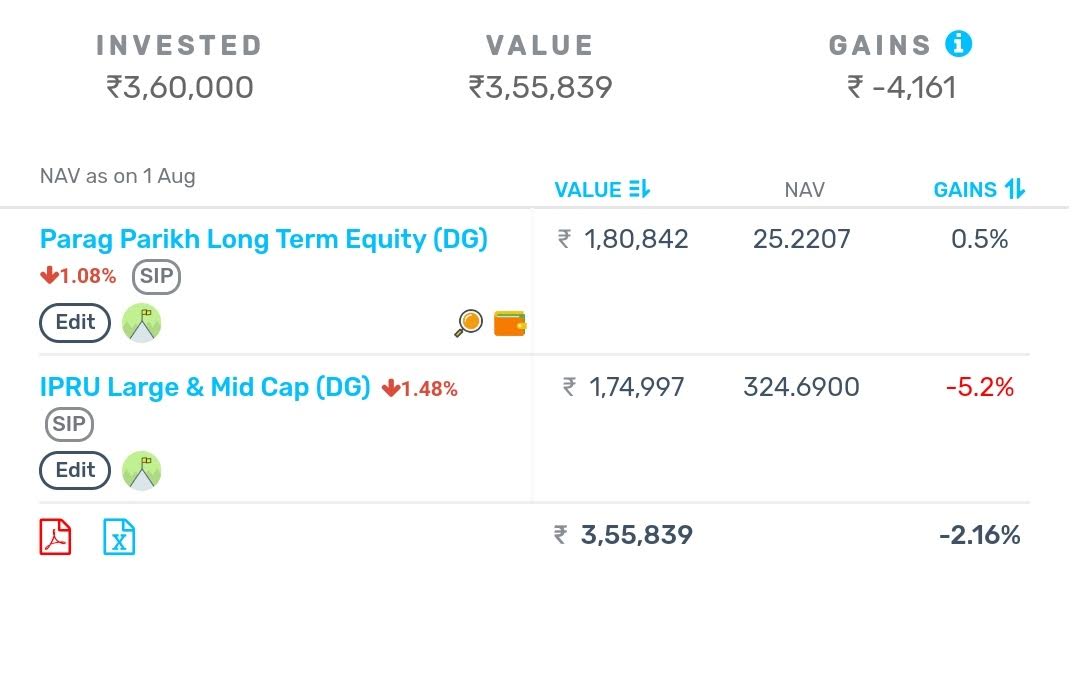Open Parag Parikh Long Term Equity fund details
This screenshot has width=1080, height=696.
coord(263,239)
